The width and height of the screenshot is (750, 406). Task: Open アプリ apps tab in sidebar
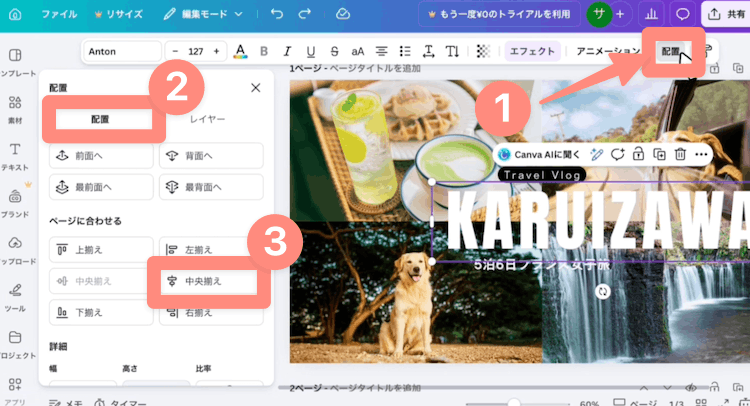pyautogui.click(x=15, y=391)
